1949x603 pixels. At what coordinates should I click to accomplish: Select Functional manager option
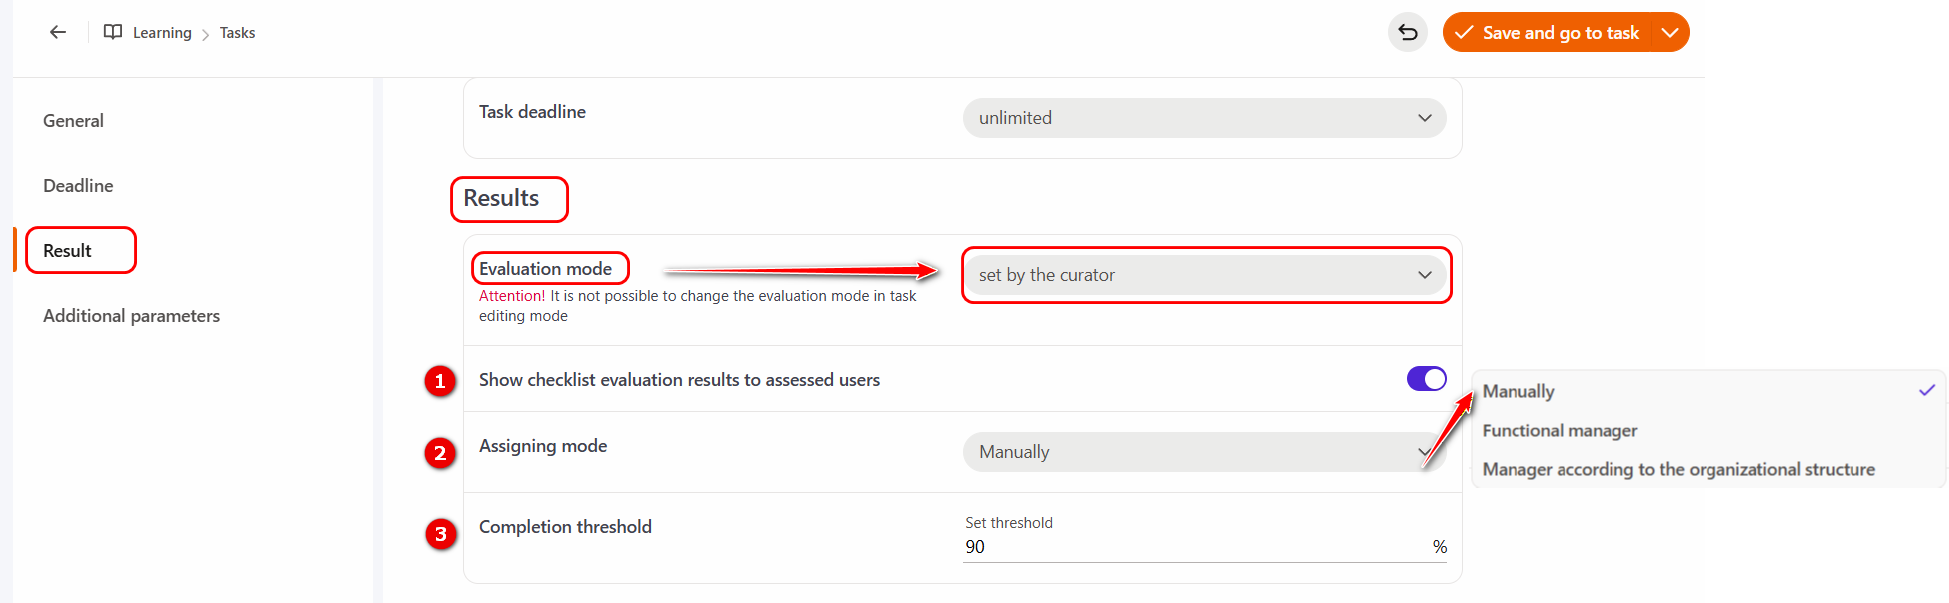1559,431
